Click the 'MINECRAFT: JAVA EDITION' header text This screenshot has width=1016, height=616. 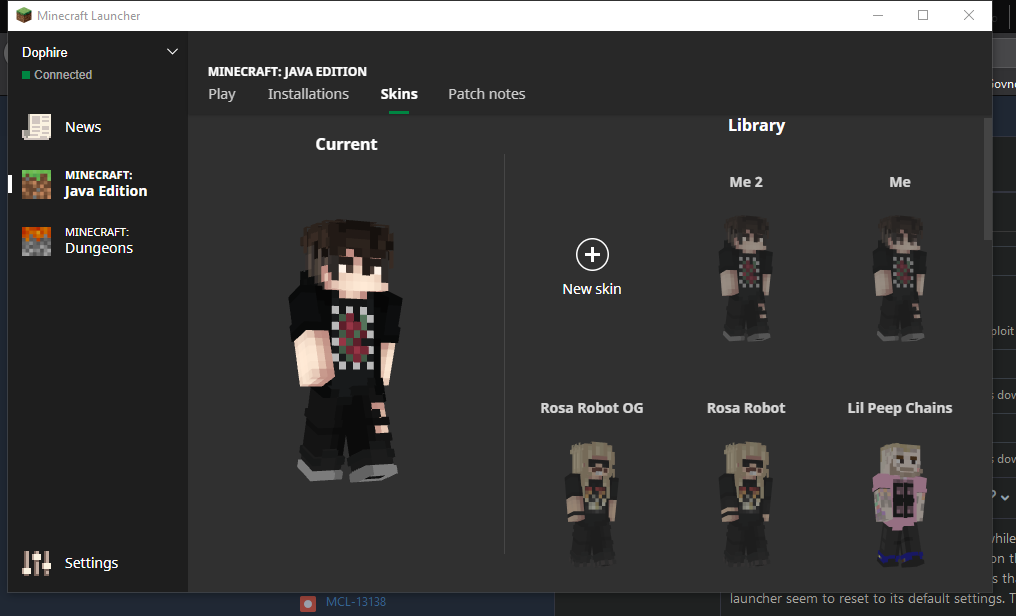pyautogui.click(x=287, y=71)
